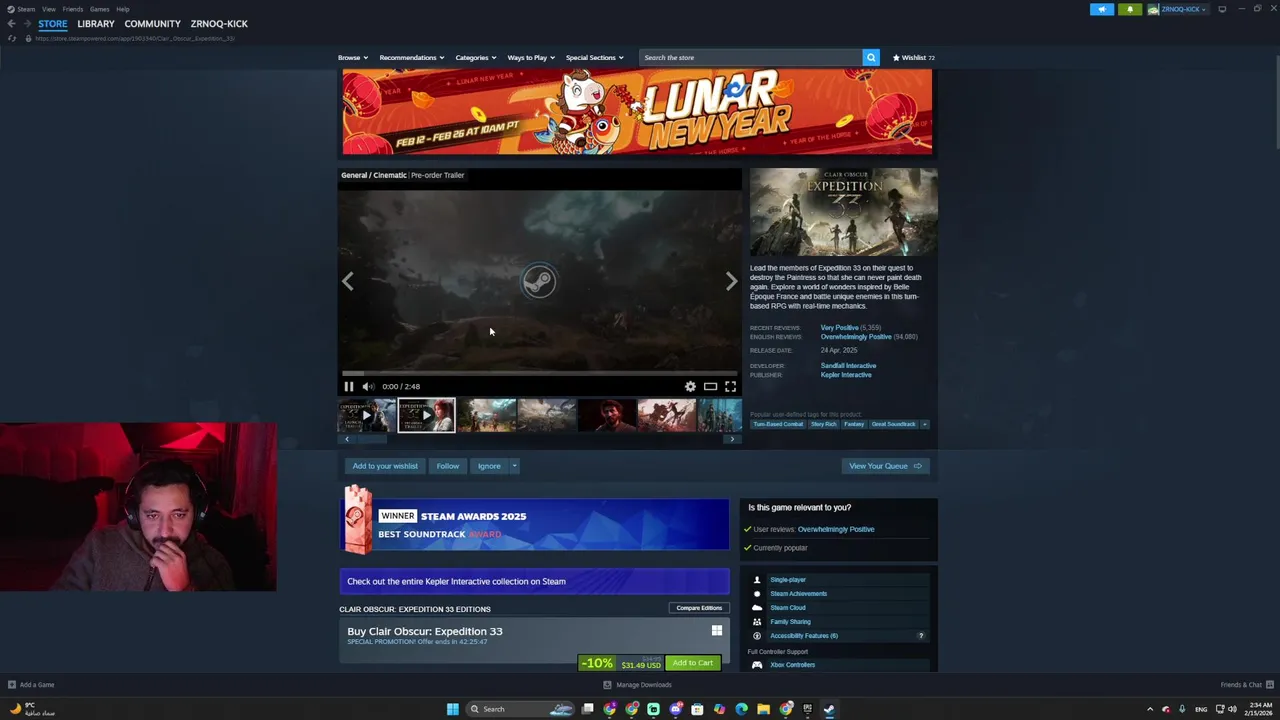Enter fullscreen for the trailer
The height and width of the screenshot is (720, 1280).
coord(730,386)
